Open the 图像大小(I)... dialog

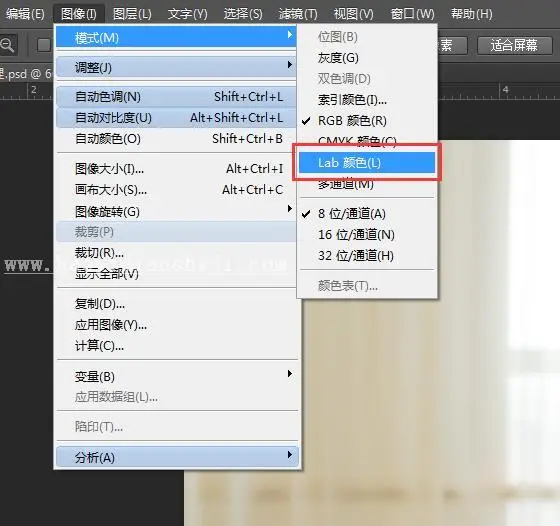(x=176, y=169)
